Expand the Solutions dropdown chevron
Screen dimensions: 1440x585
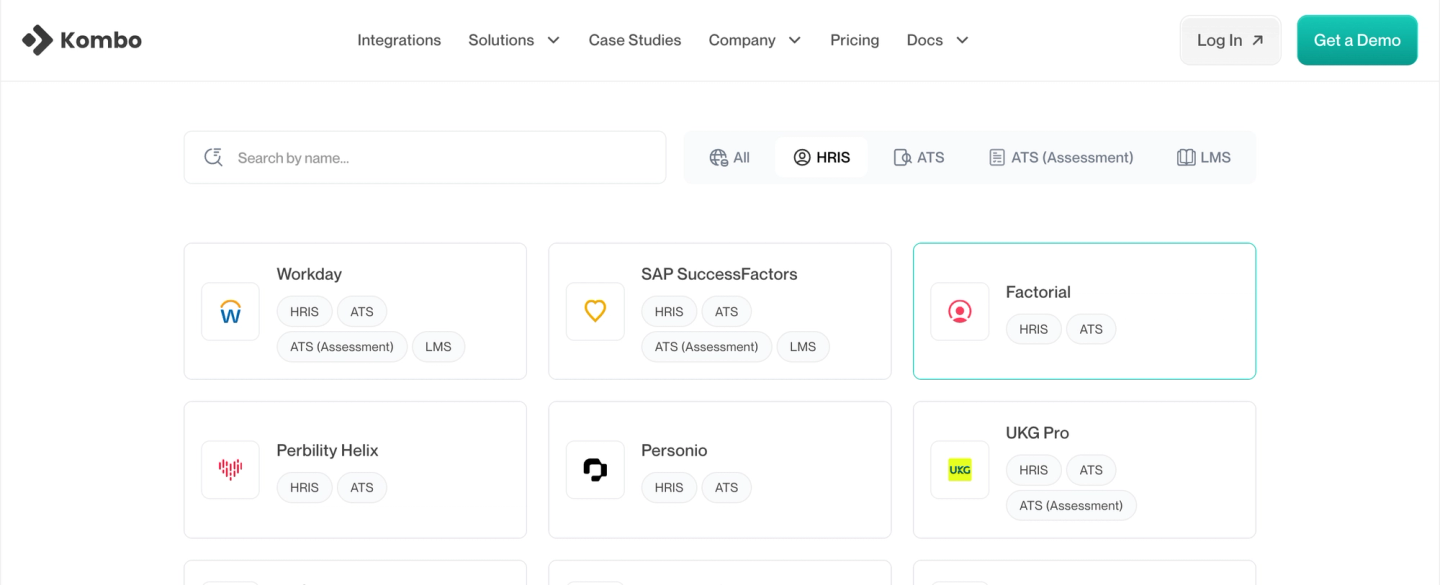553,40
